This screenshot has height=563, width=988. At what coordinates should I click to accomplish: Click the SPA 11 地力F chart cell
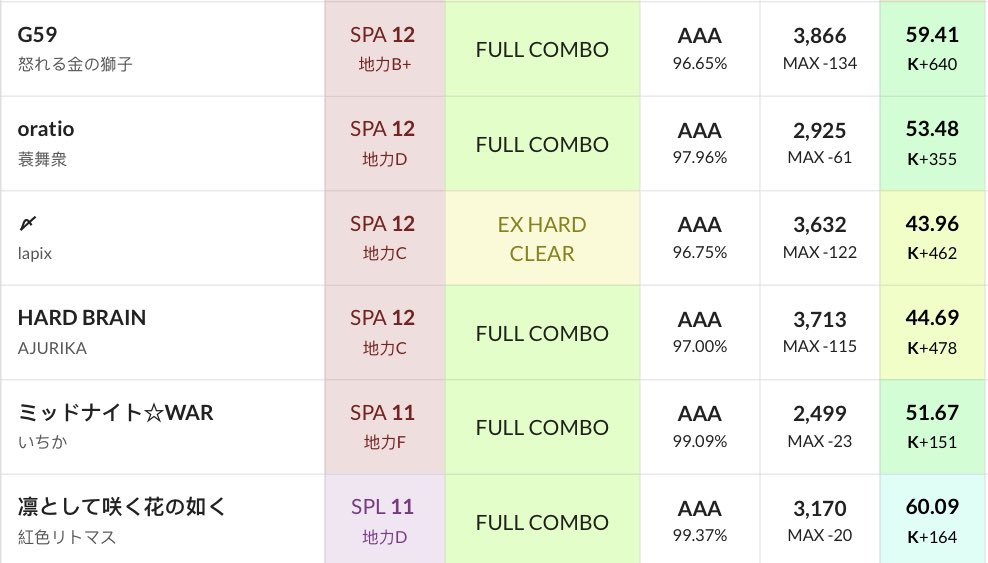click(384, 427)
